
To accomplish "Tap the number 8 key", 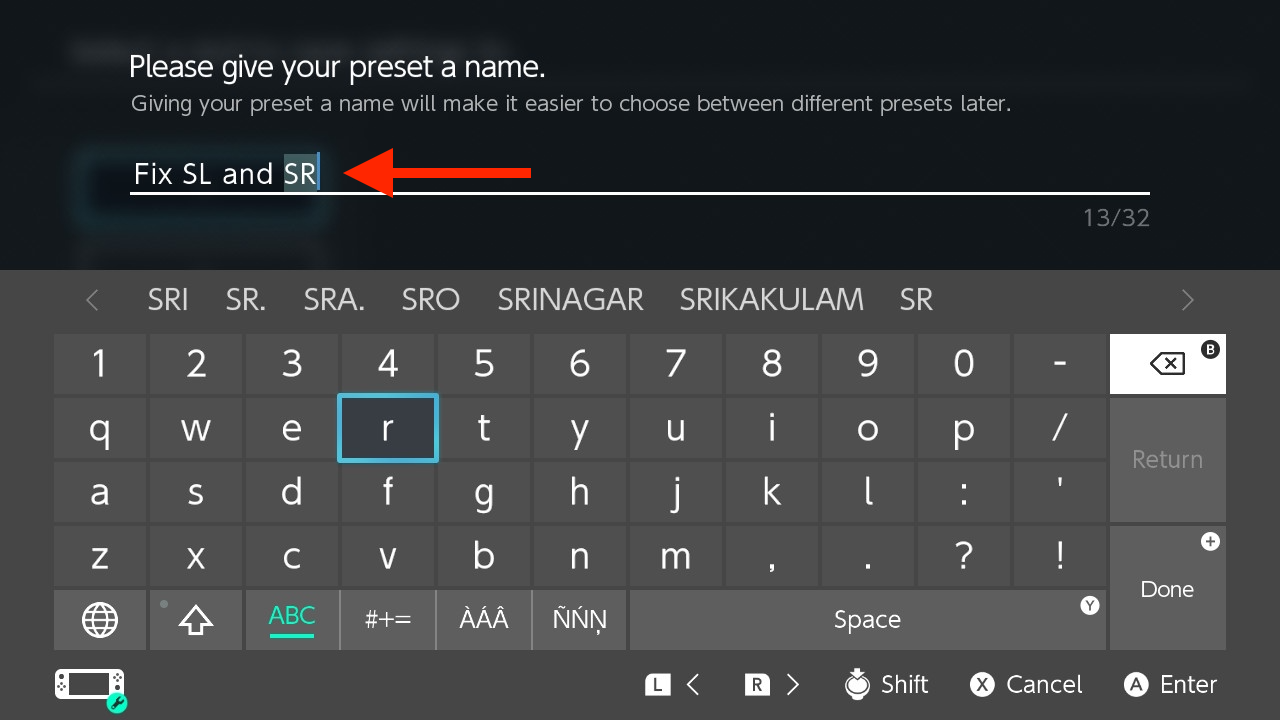I will (772, 364).
